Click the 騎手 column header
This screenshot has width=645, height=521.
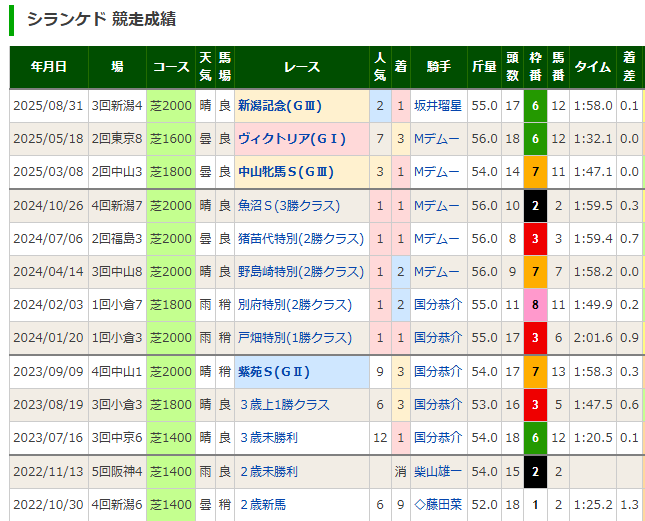click(x=438, y=67)
